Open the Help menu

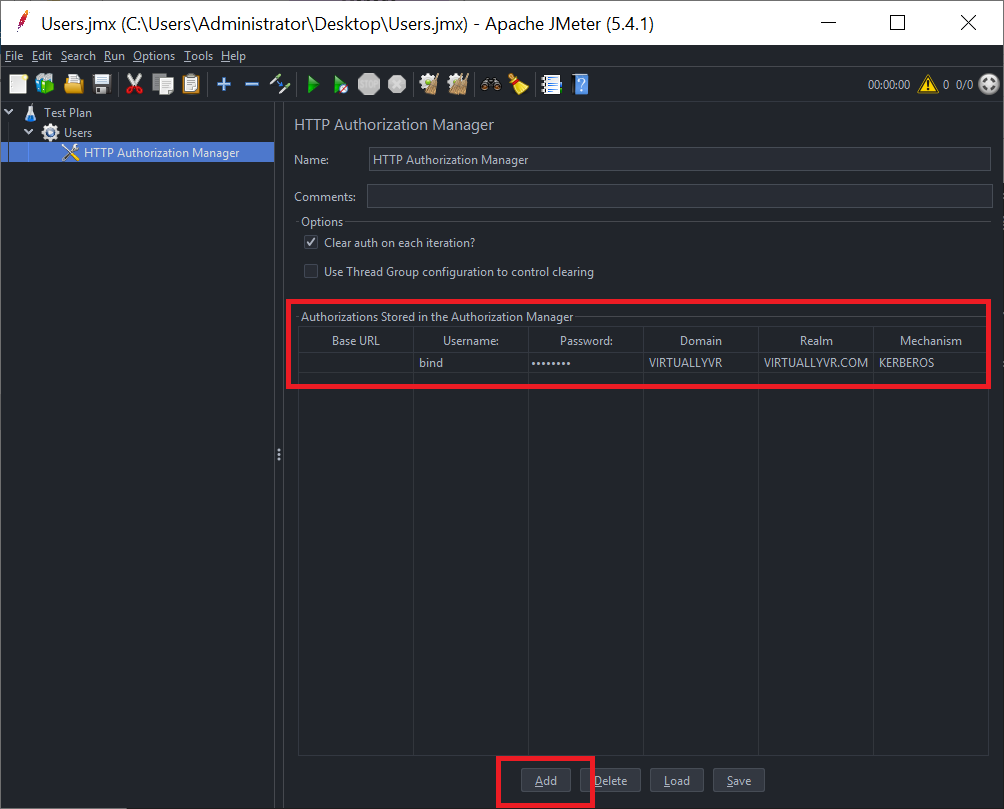[233, 56]
